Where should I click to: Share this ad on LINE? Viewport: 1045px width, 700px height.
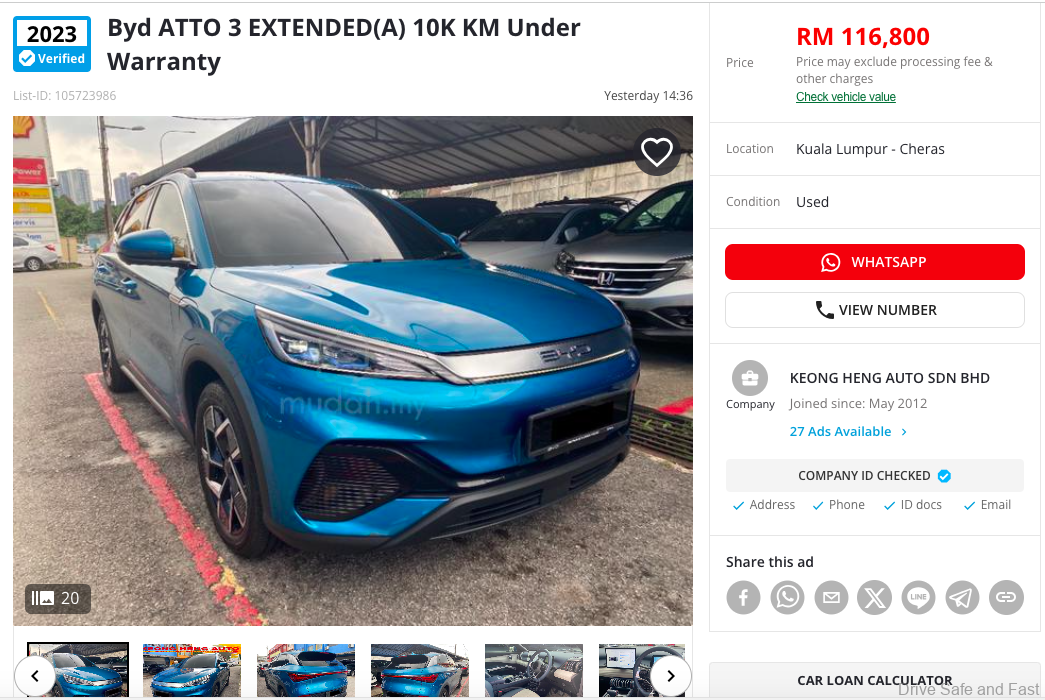(918, 597)
